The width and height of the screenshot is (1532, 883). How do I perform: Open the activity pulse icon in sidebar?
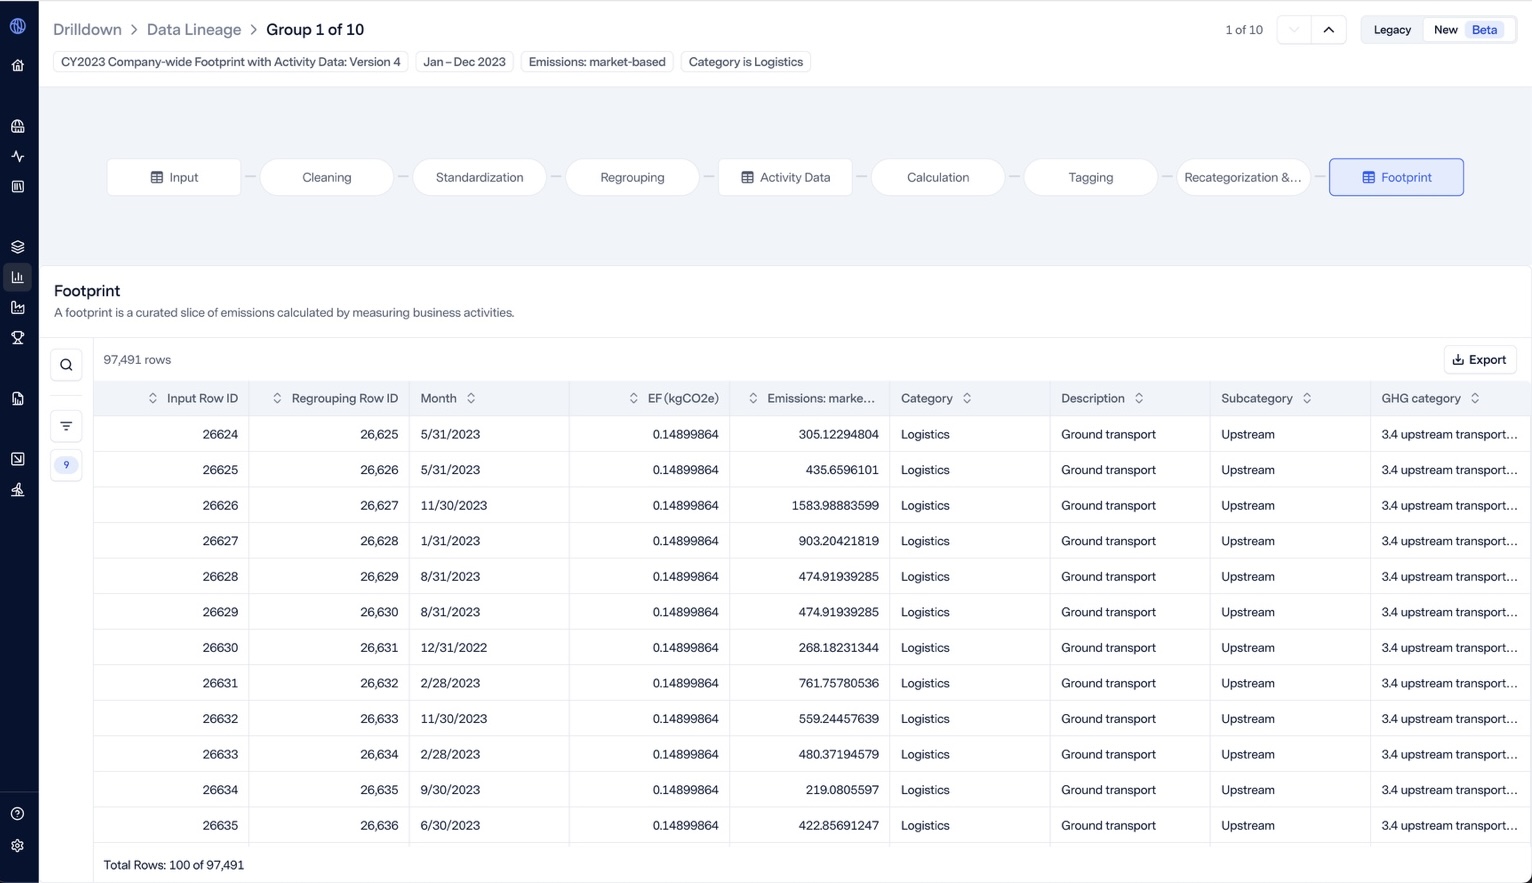[18, 156]
